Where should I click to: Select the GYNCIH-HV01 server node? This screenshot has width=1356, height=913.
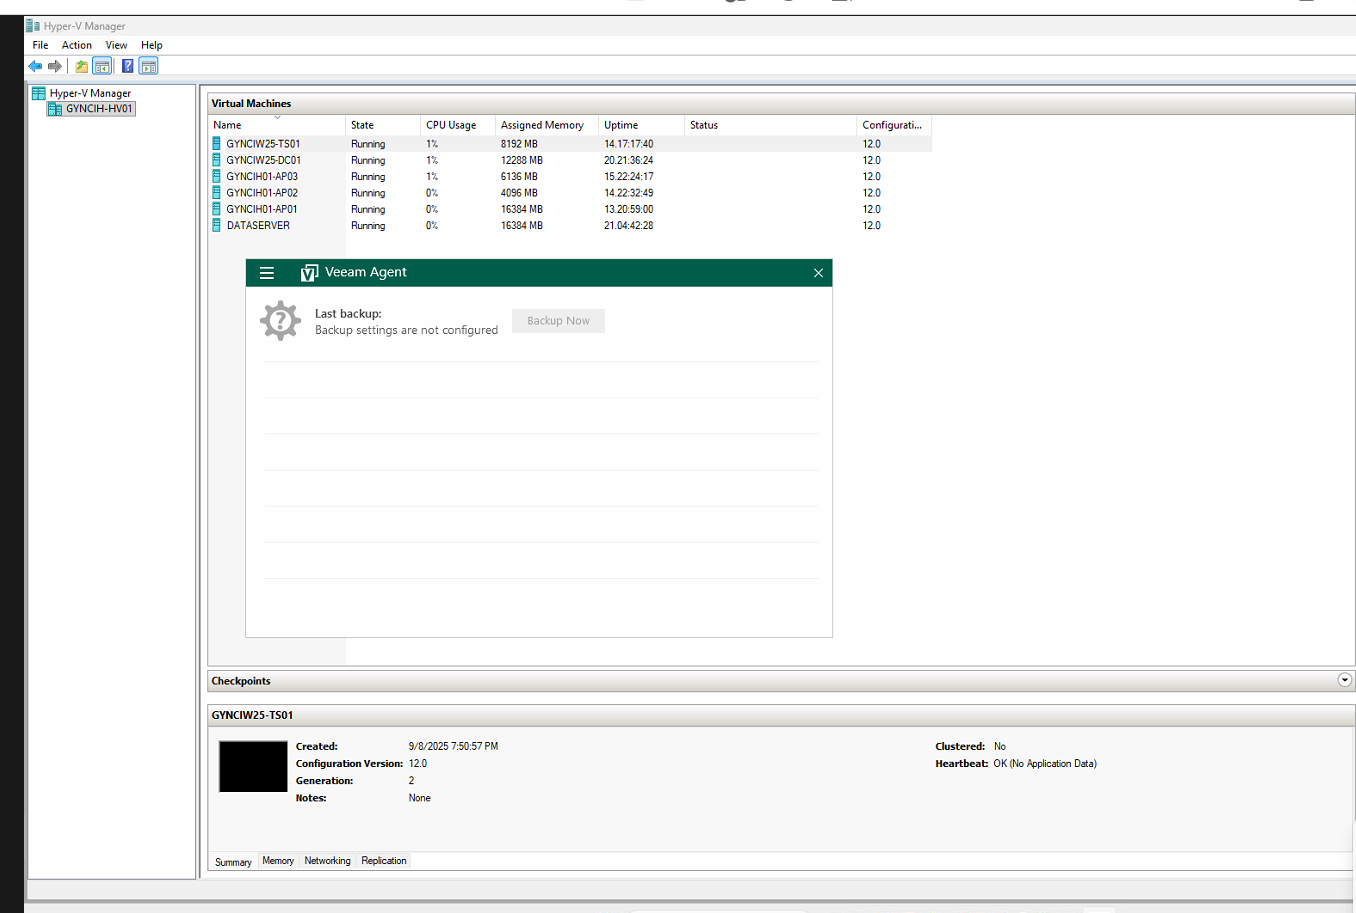[x=99, y=109]
